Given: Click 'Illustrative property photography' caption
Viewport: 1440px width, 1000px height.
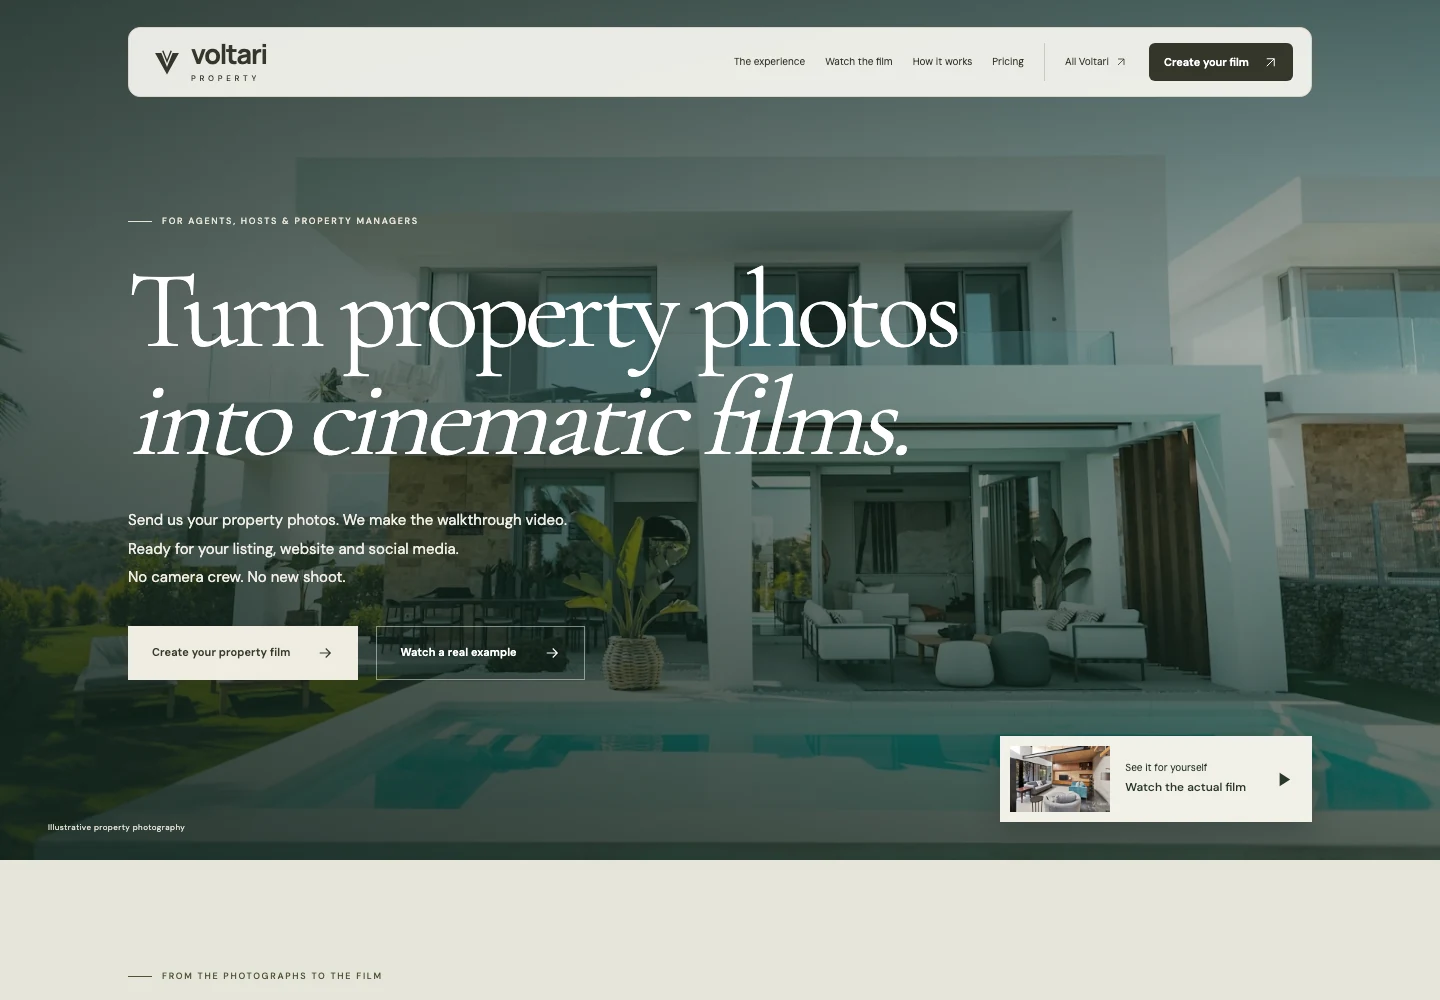Looking at the screenshot, I should coord(116,828).
